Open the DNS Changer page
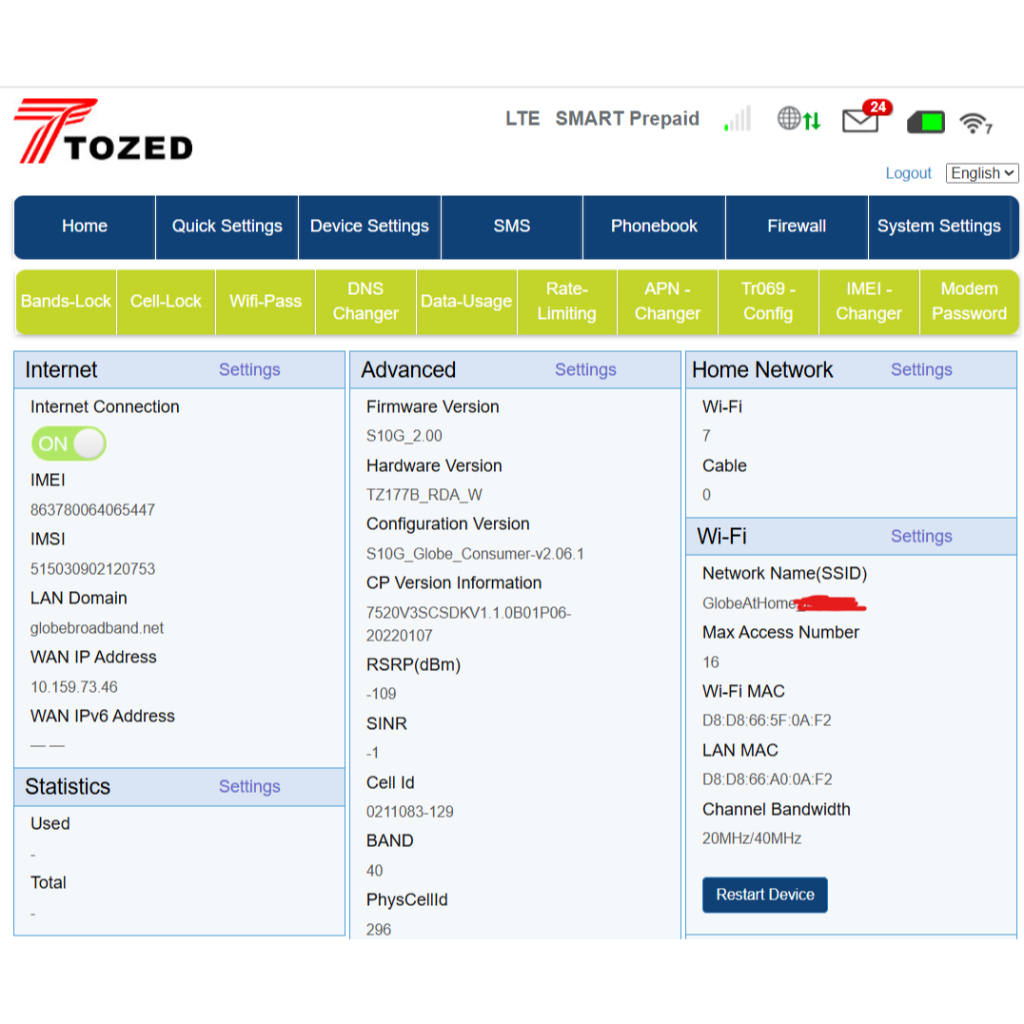The image size is (1024, 1024). 365,301
